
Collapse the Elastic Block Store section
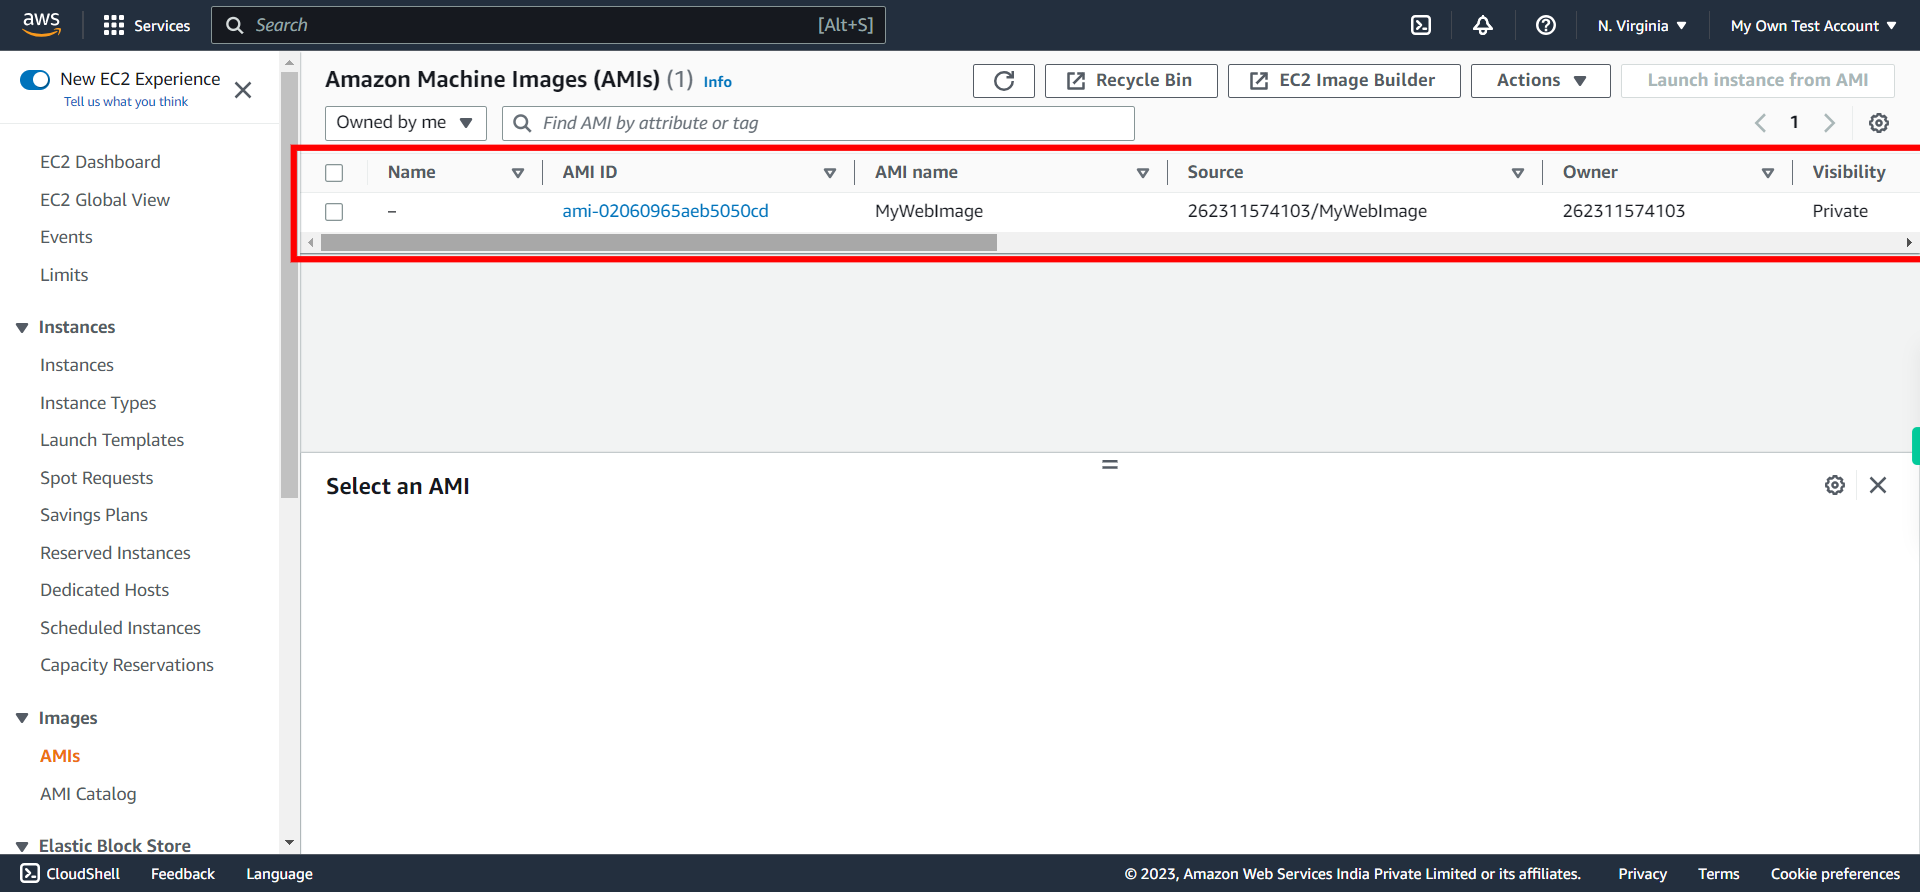tap(22, 846)
